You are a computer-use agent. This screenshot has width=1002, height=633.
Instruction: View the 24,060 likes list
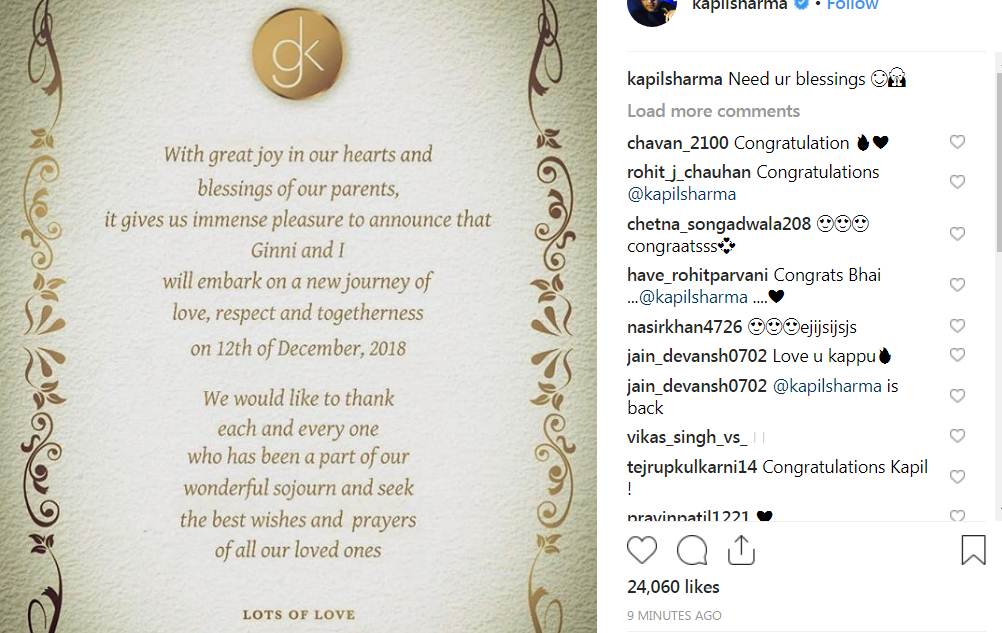[x=673, y=587]
